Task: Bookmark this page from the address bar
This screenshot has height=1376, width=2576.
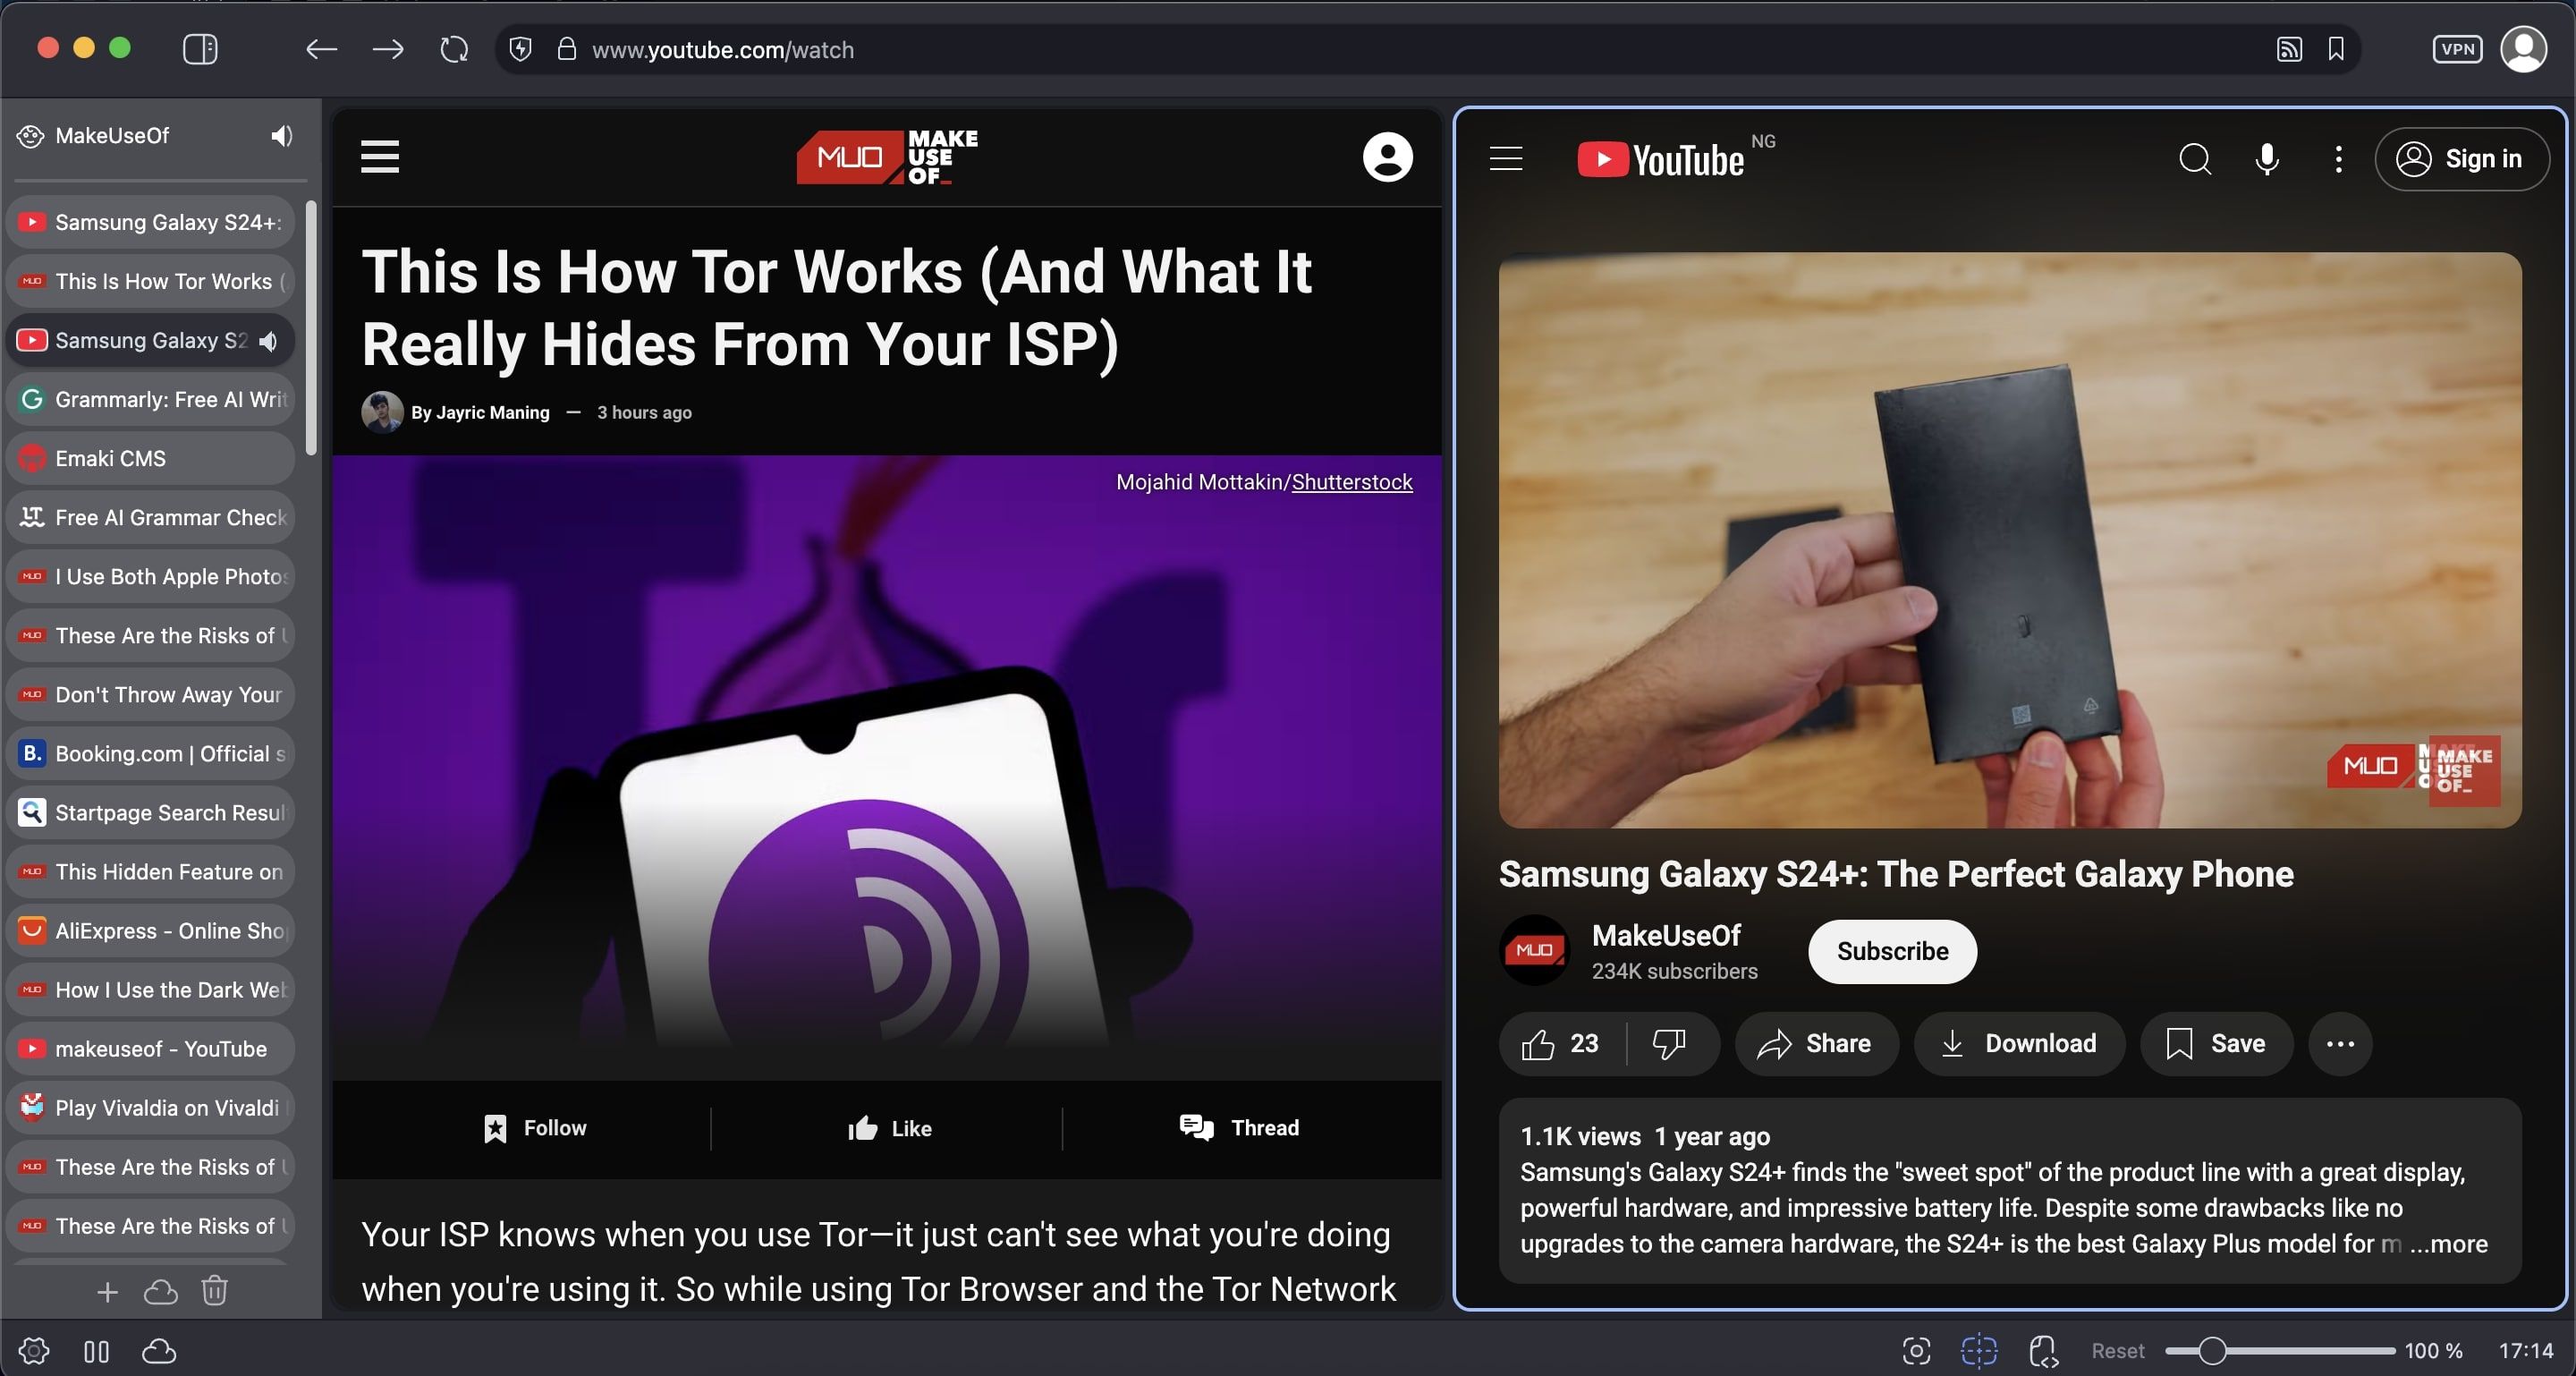Action: coord(2336,49)
